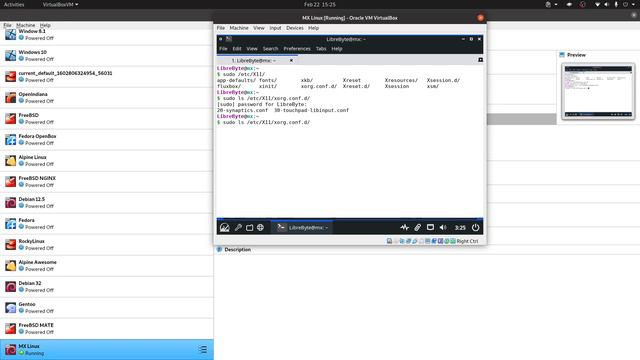Open the Feb 22 15:25 clock
Viewport: 640px width, 360px height.
pos(320,4)
